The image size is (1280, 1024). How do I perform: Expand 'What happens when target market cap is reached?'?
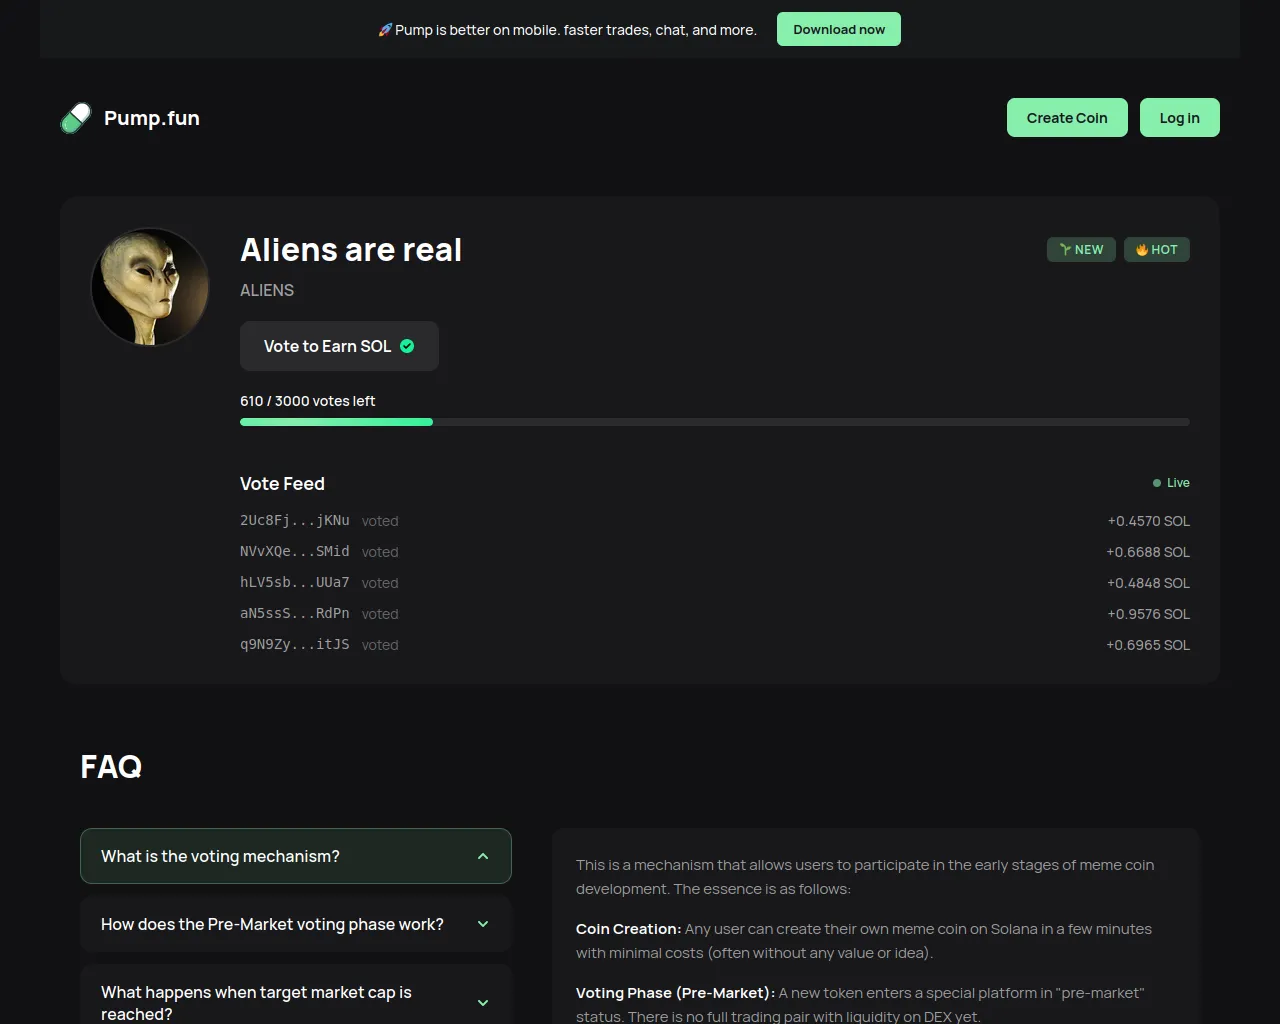pos(296,1002)
